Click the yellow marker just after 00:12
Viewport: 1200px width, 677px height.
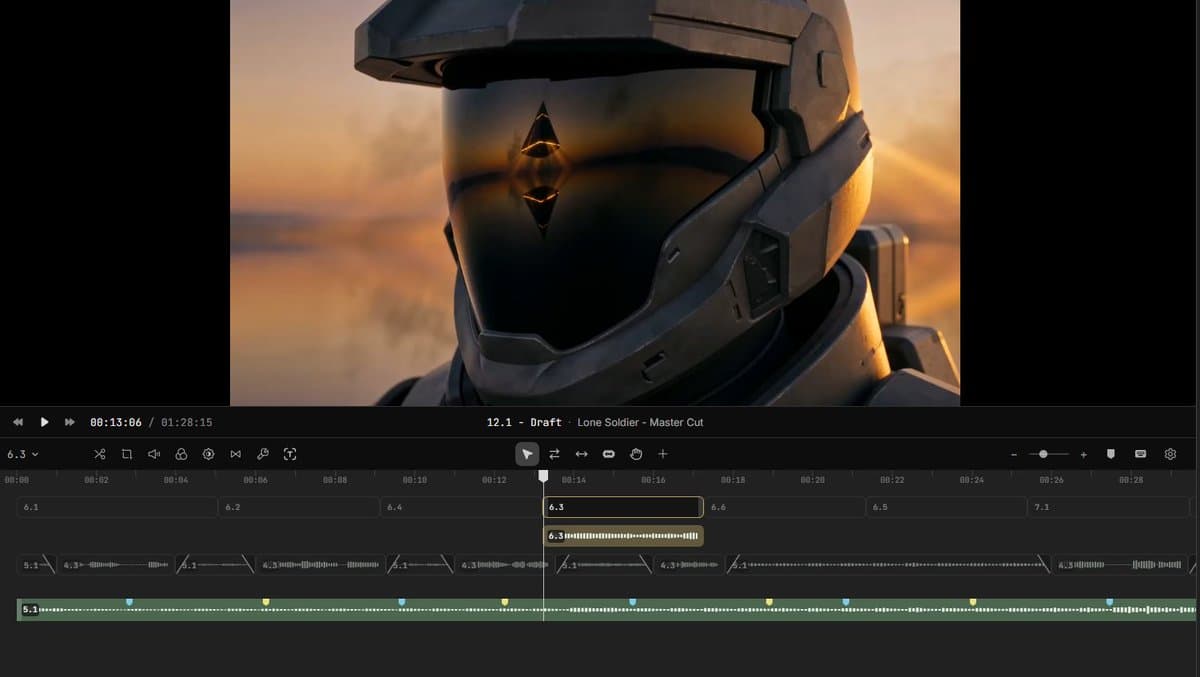(x=504, y=602)
